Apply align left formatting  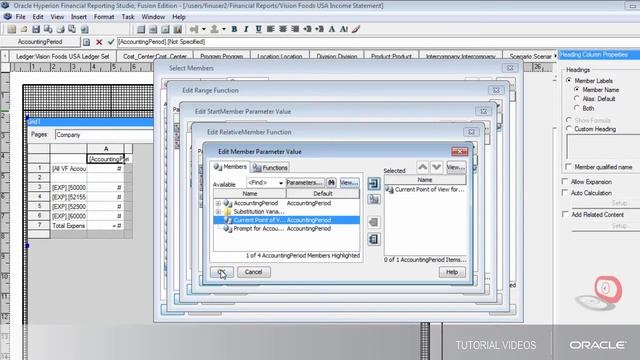pyautogui.click(x=271, y=29)
